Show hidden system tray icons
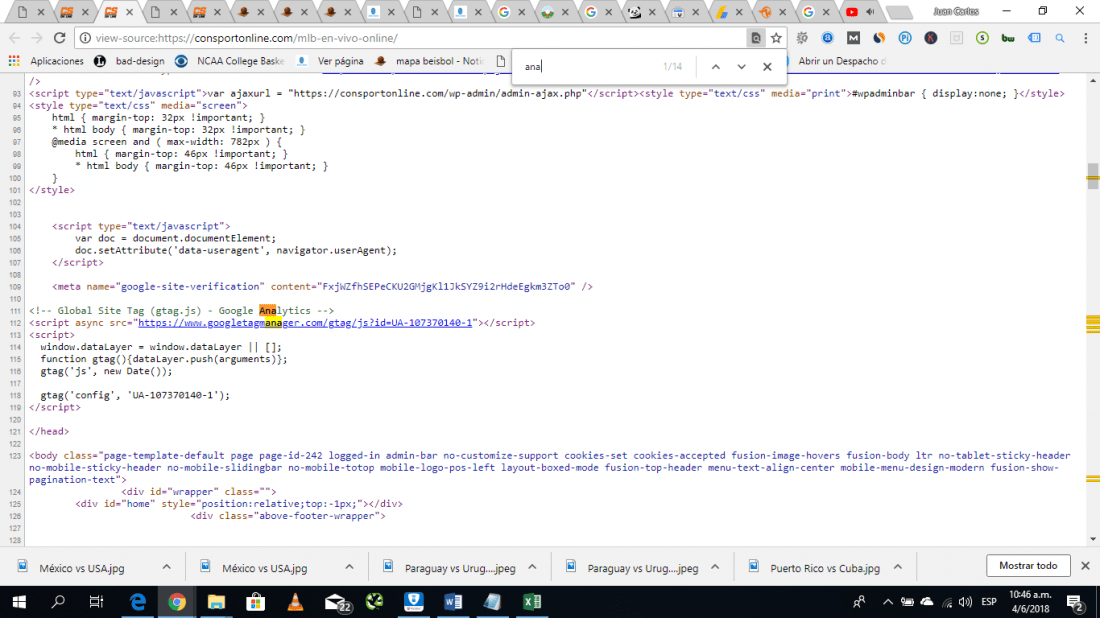The height and width of the screenshot is (618, 1100). click(887, 602)
